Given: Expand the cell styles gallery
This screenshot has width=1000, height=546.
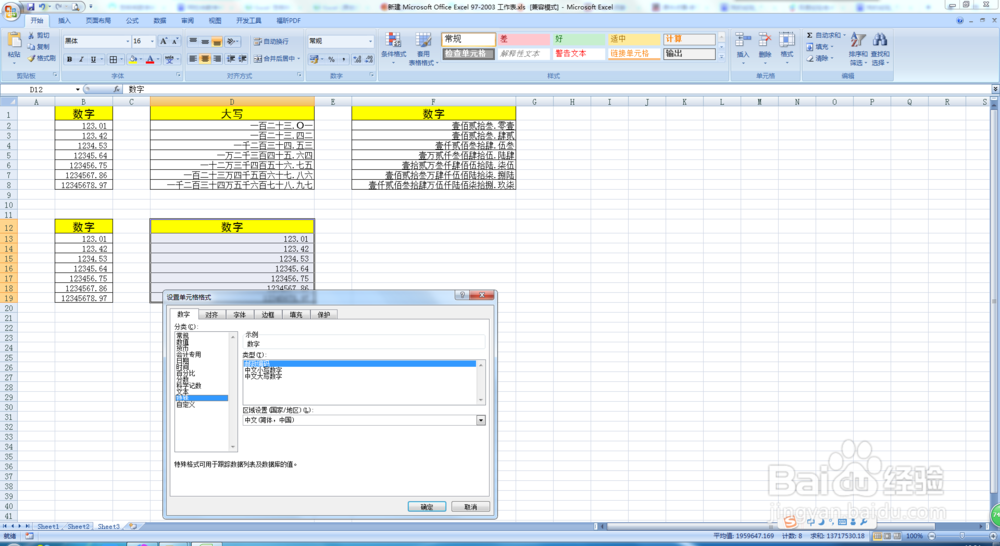Looking at the screenshot, I should coord(721,57).
